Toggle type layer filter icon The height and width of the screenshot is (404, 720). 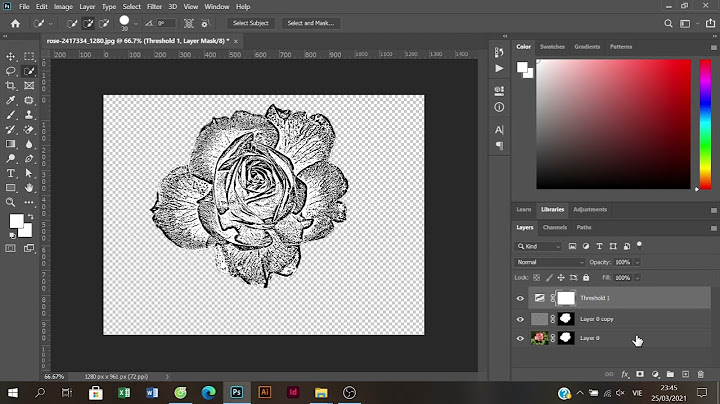[599, 247]
